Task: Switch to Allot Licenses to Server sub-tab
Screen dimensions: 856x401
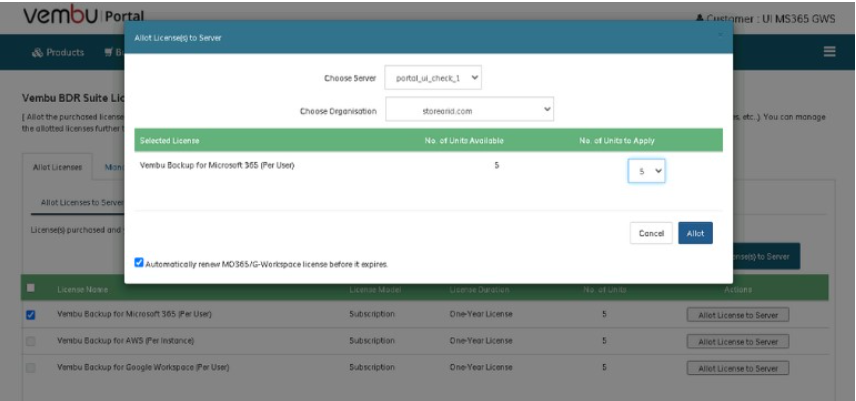Action: (82, 202)
